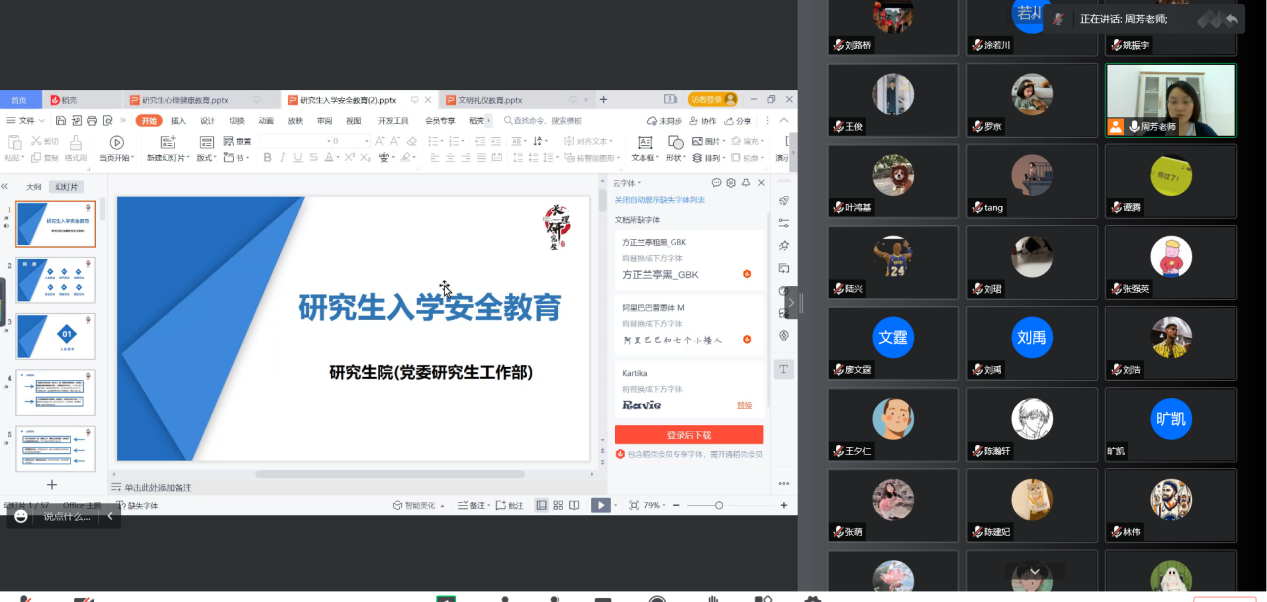Toggle normal view in status bar

(x=542, y=505)
